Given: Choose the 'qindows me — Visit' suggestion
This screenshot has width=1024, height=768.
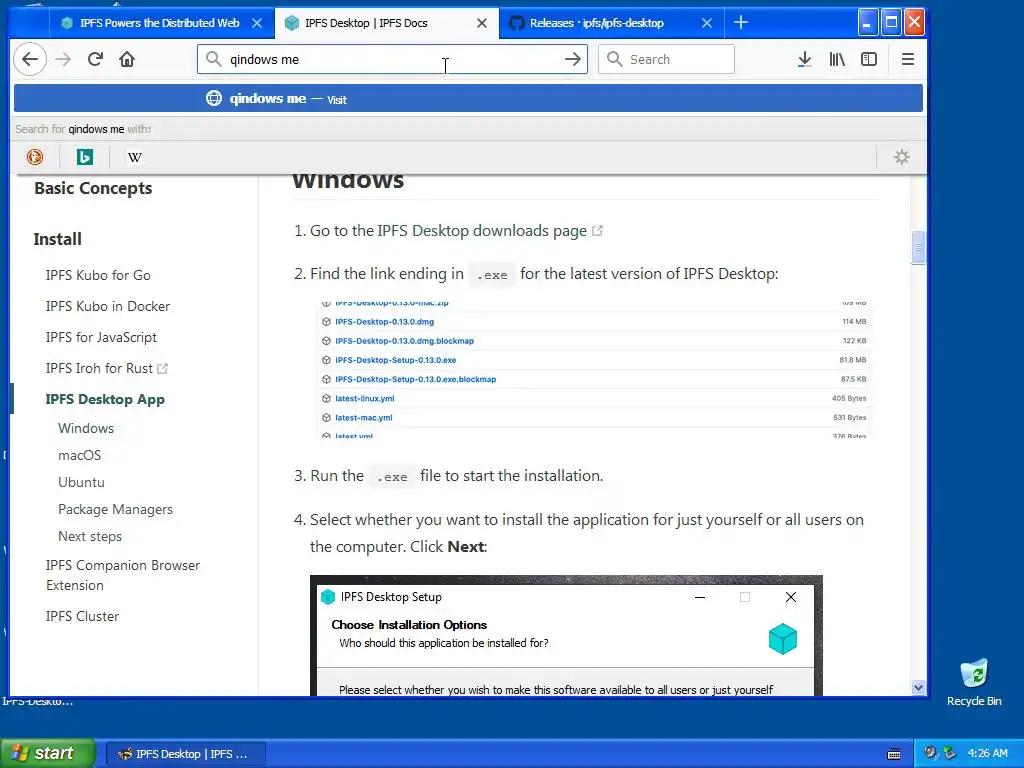Looking at the screenshot, I should [468, 99].
